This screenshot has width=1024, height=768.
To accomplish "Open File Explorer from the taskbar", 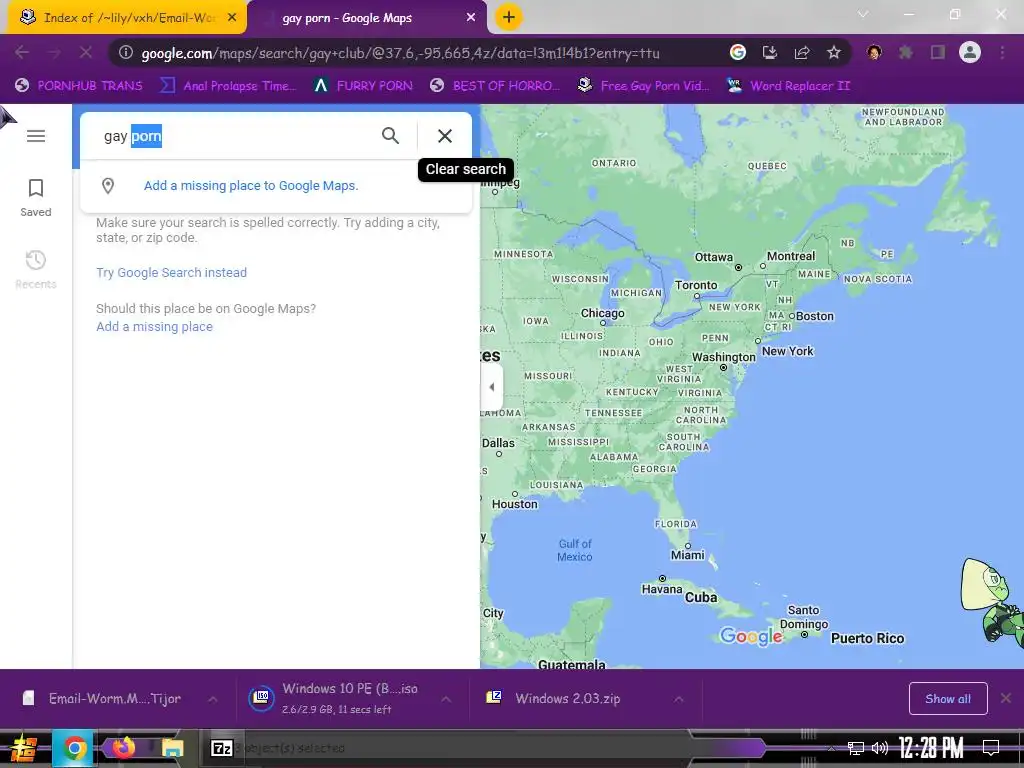I will click(172, 748).
